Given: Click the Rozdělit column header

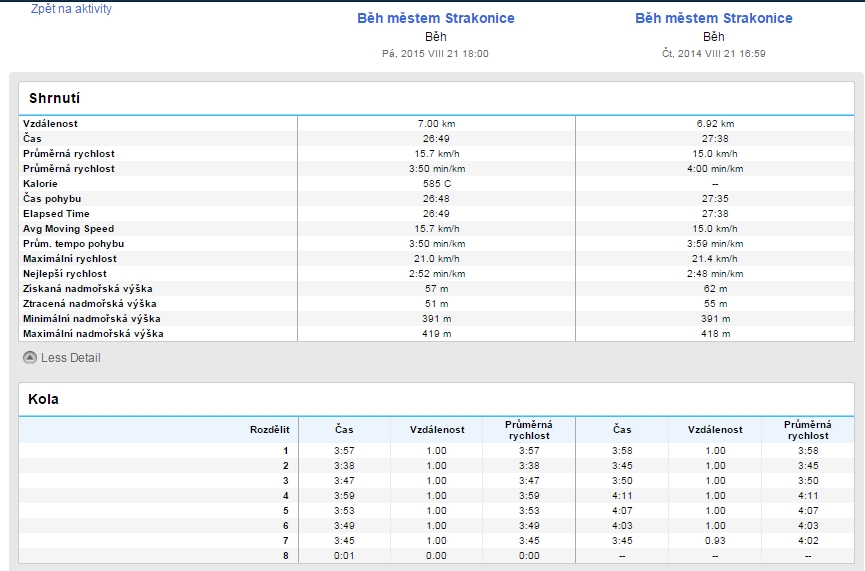Looking at the screenshot, I should point(269,430).
